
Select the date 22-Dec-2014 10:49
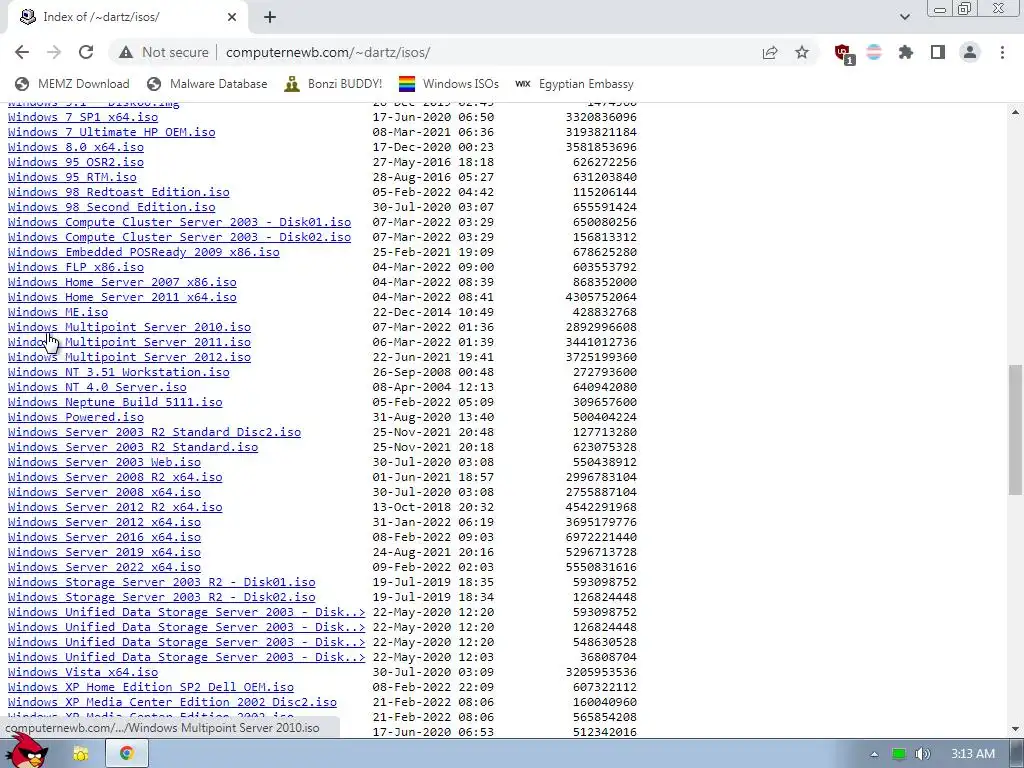coord(433,313)
